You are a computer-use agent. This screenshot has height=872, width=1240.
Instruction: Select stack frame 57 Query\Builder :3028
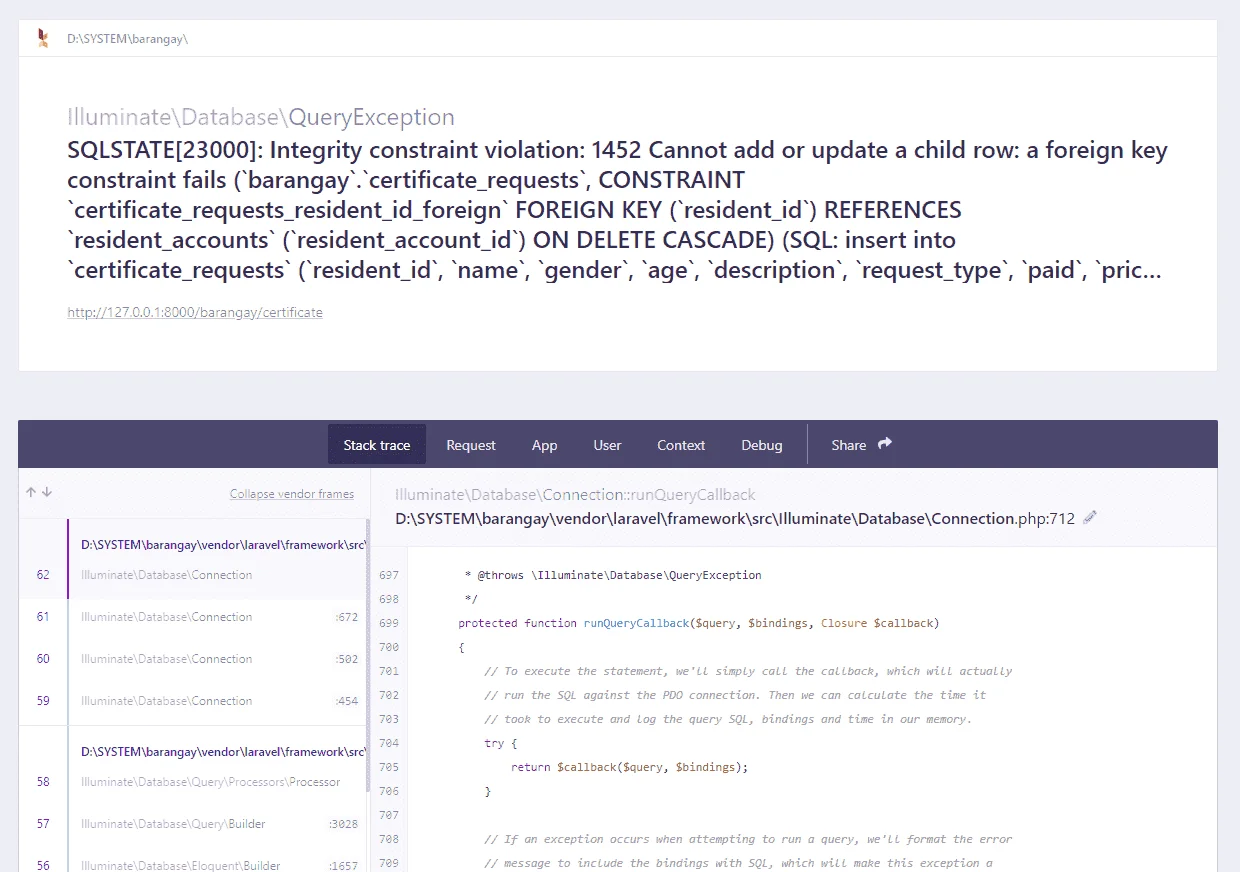pyautogui.click(x=193, y=824)
